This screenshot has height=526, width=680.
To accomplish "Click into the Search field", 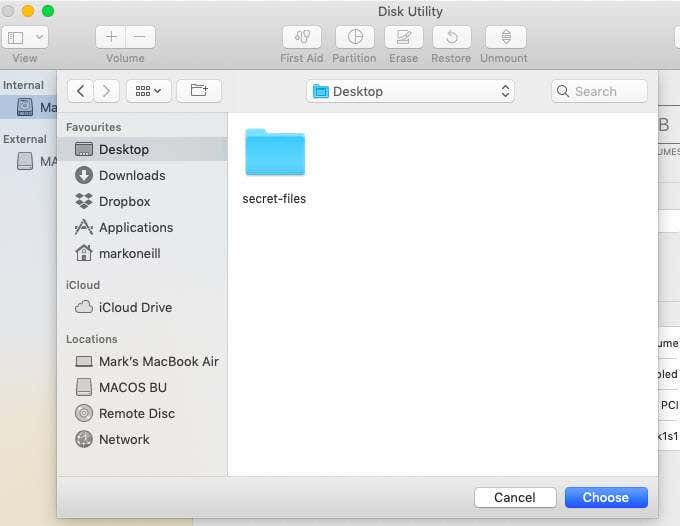I will [599, 91].
